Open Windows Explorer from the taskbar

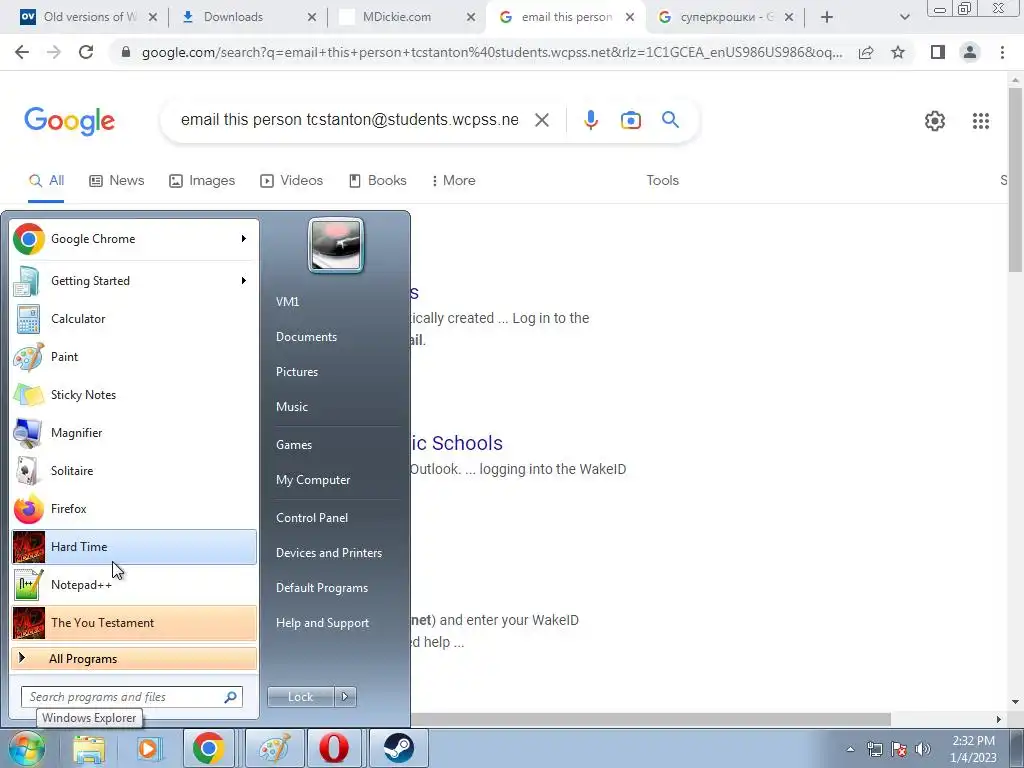tap(89, 749)
